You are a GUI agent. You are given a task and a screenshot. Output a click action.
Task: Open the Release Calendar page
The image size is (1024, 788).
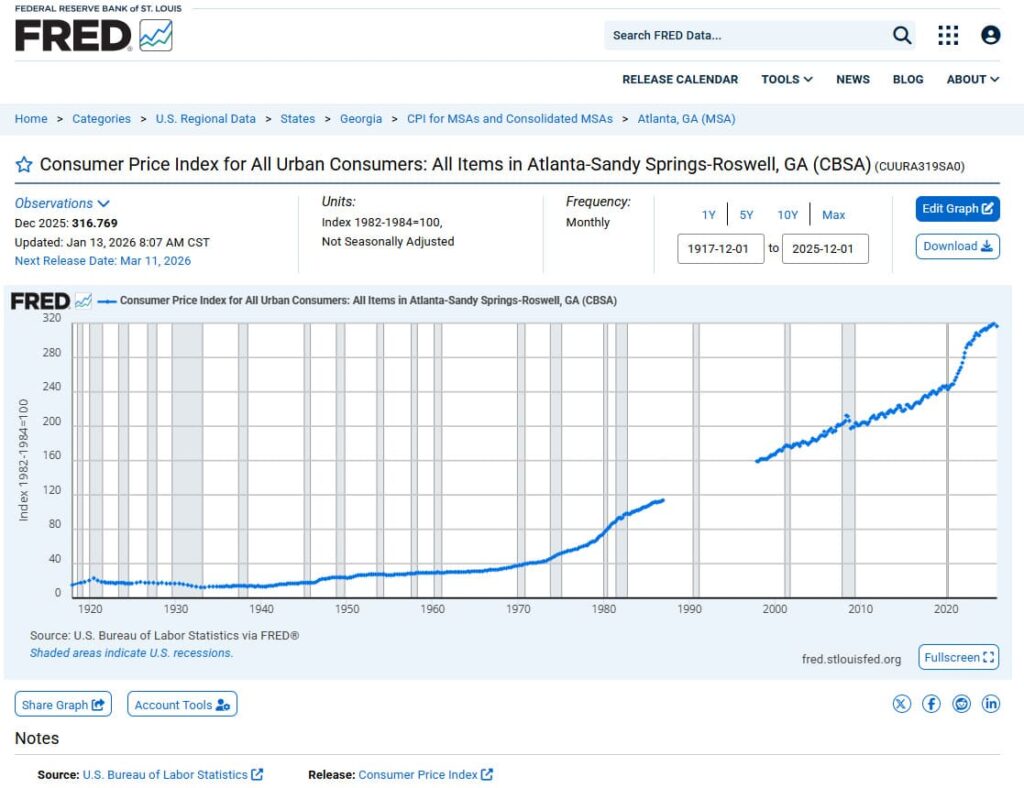click(680, 79)
